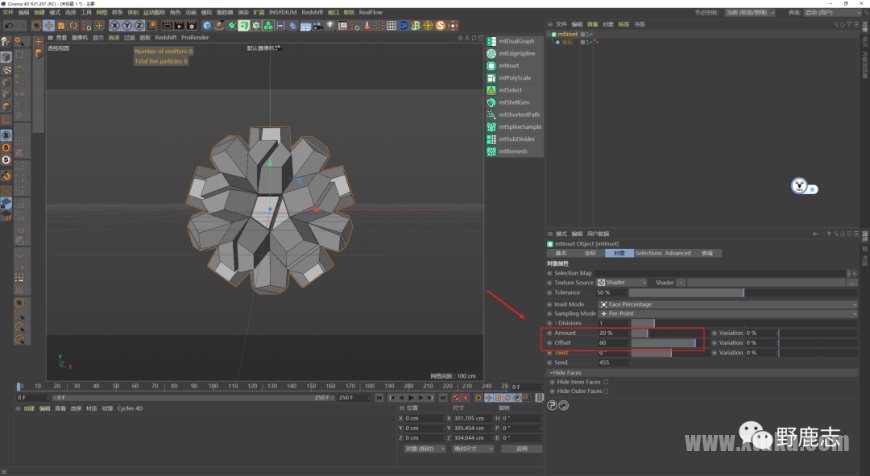Toggle the Amount parameter keyframe dot
This screenshot has width=870, height=476.
(x=549, y=333)
